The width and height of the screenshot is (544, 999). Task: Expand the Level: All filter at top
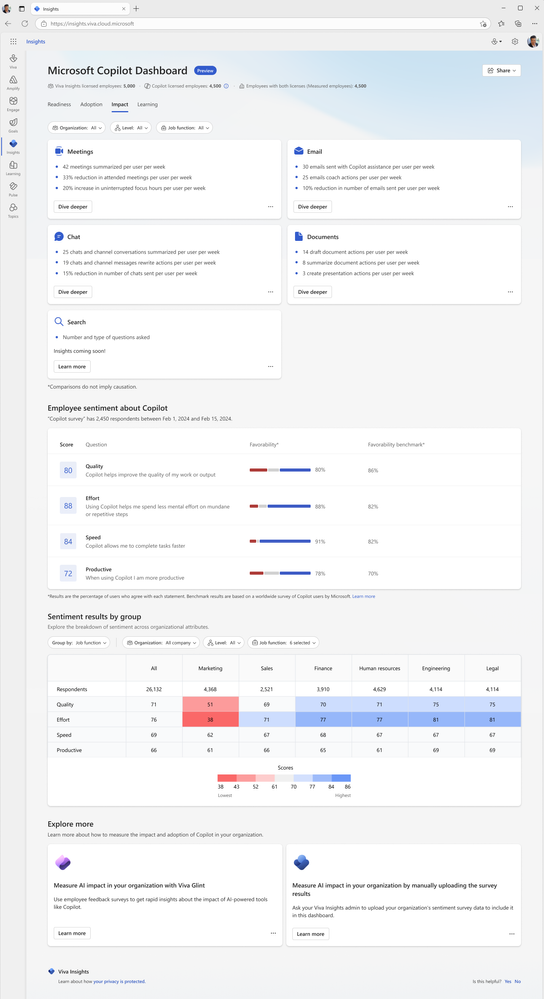pyautogui.click(x=131, y=127)
